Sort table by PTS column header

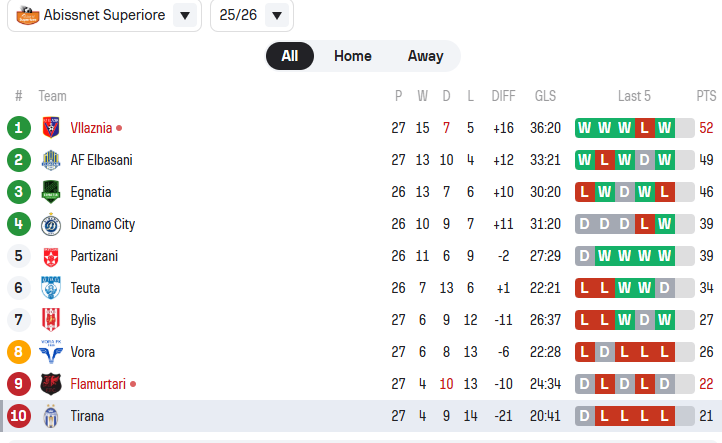pos(706,96)
